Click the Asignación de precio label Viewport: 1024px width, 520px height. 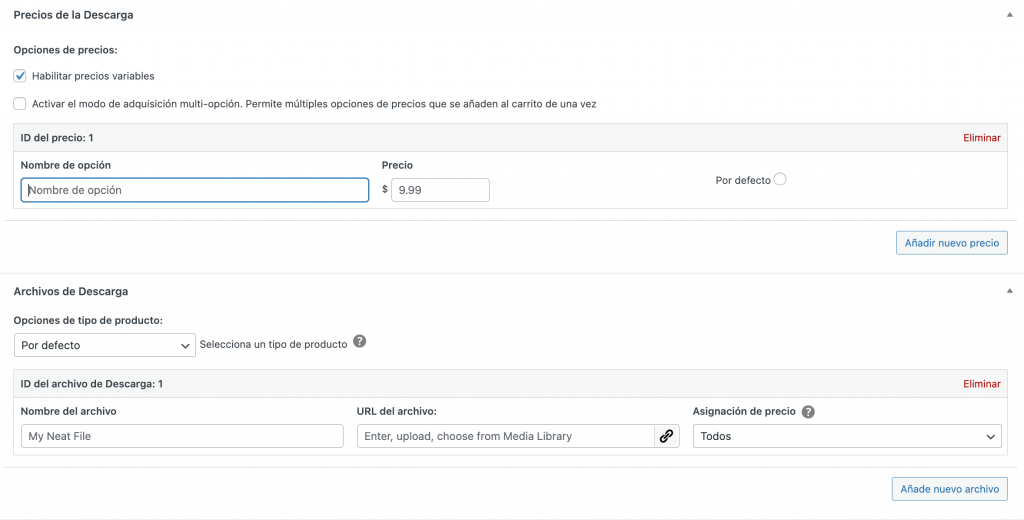pos(744,412)
